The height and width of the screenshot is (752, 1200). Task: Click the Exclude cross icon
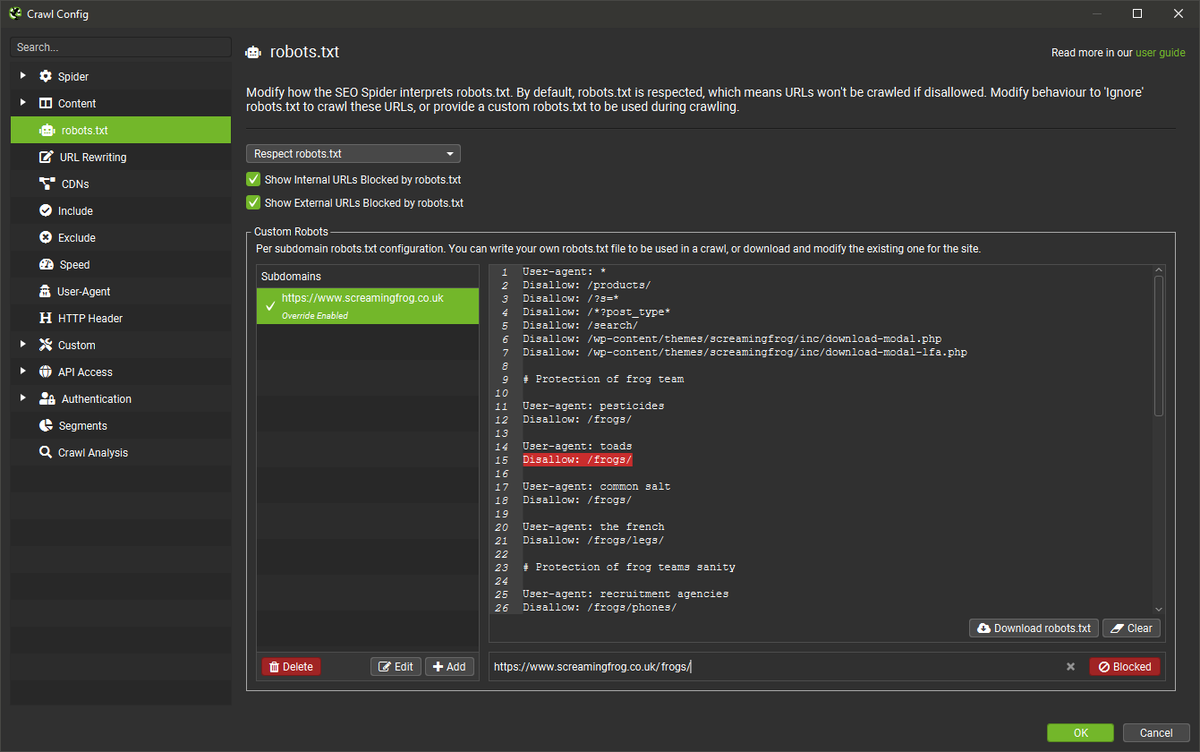[45, 238]
